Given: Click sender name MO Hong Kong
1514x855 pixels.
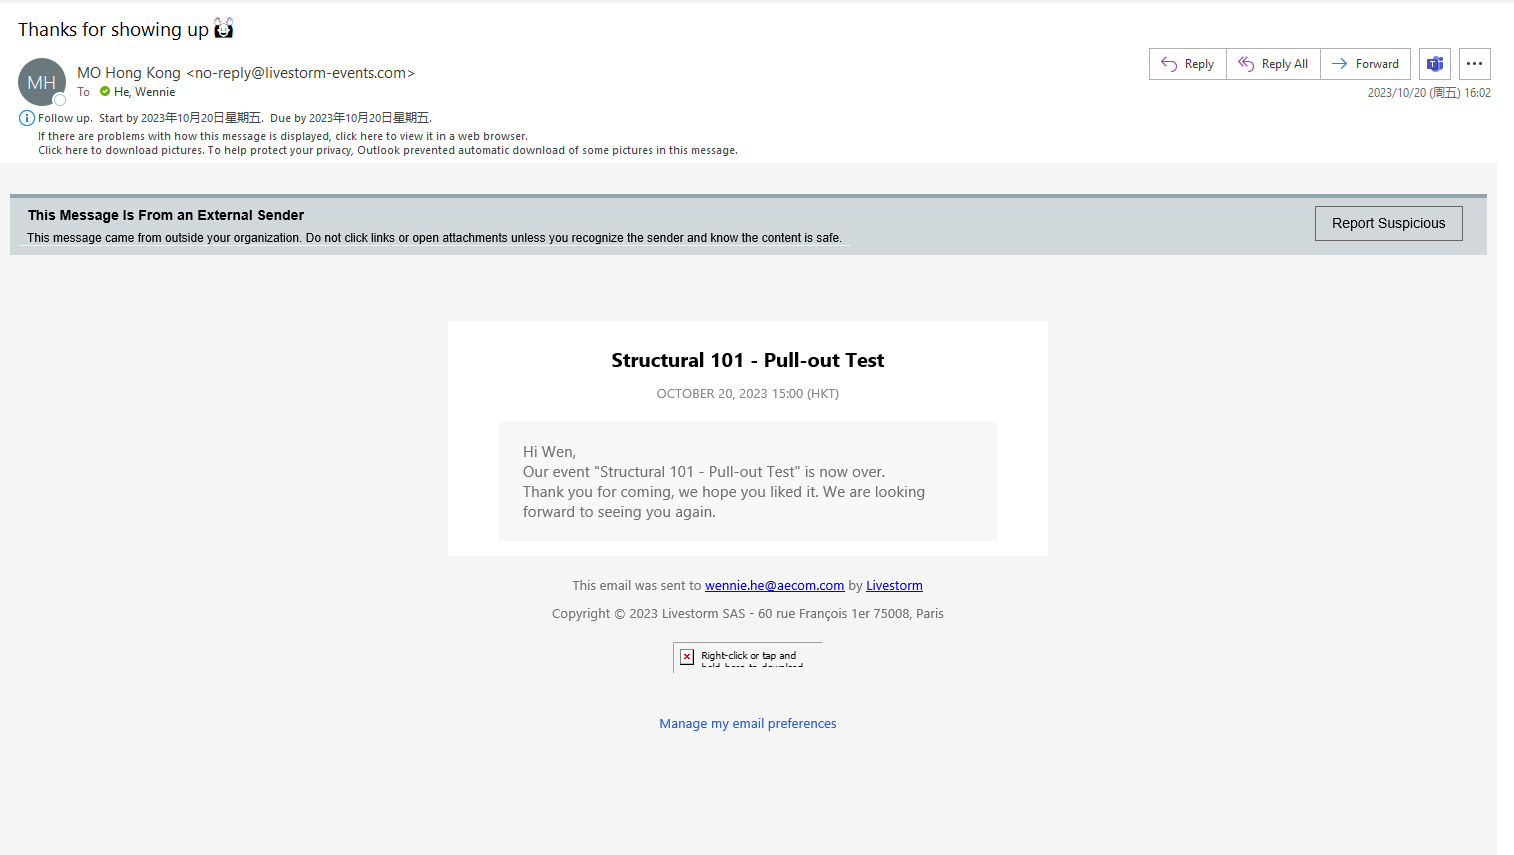Looking at the screenshot, I should 129,73.
